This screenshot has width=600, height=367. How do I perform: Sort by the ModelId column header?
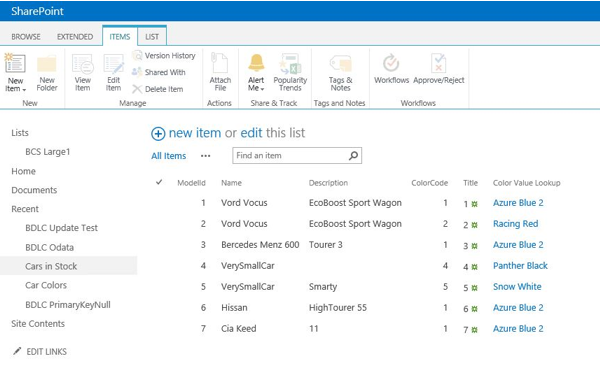click(x=191, y=183)
